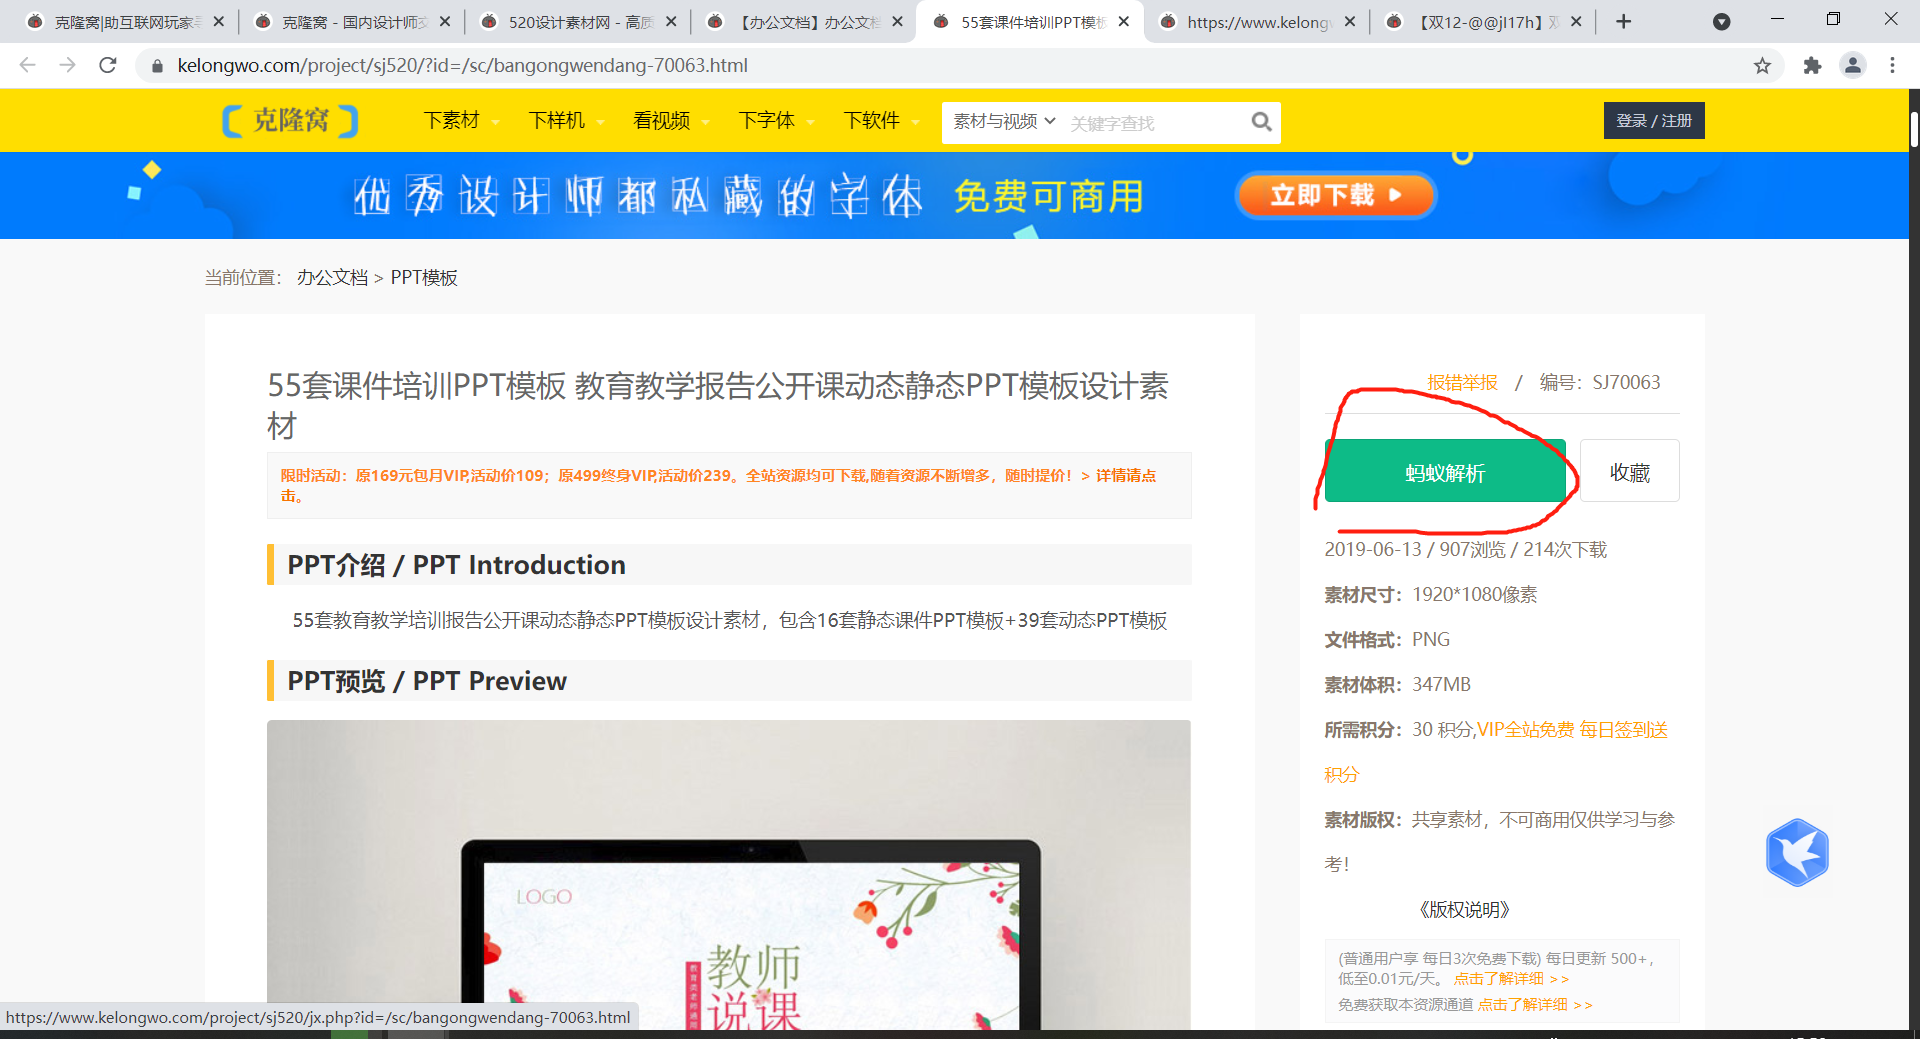The height and width of the screenshot is (1039, 1920).
Task: Click the green 蚂蚁解析 button
Action: click(1445, 471)
